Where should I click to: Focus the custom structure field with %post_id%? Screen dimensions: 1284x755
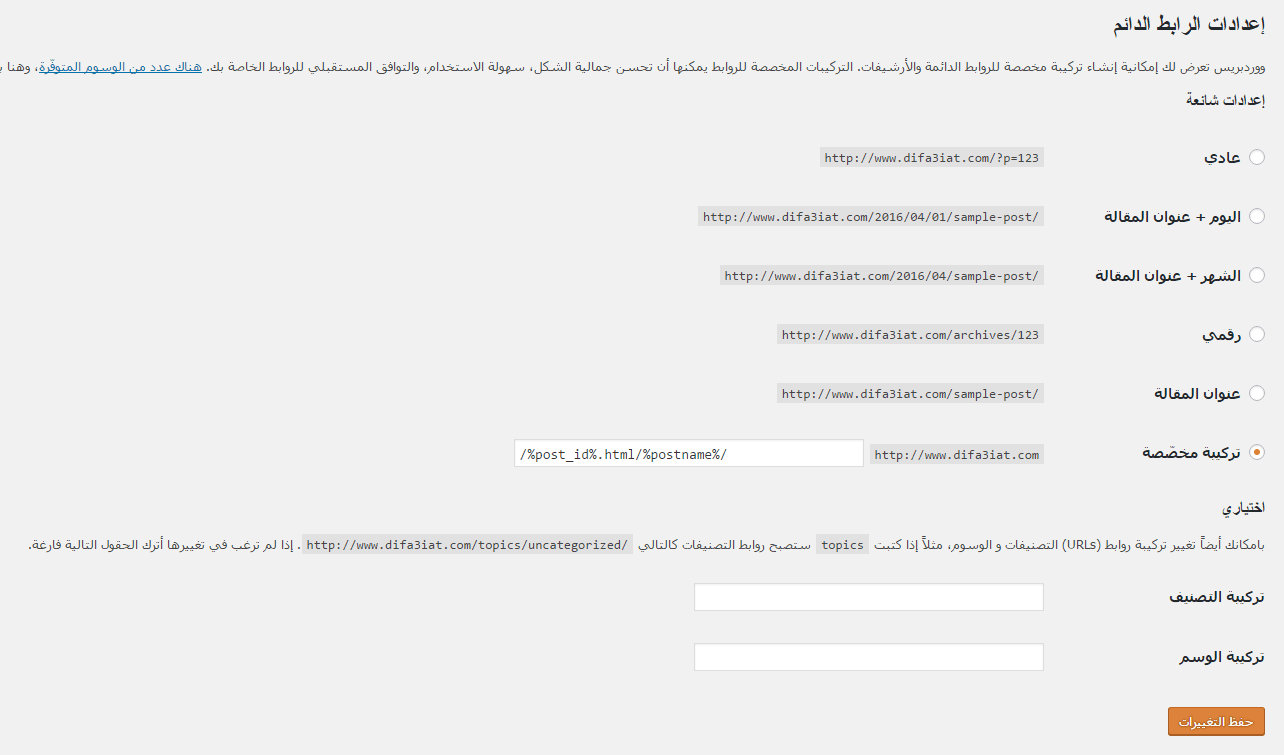[689, 453]
